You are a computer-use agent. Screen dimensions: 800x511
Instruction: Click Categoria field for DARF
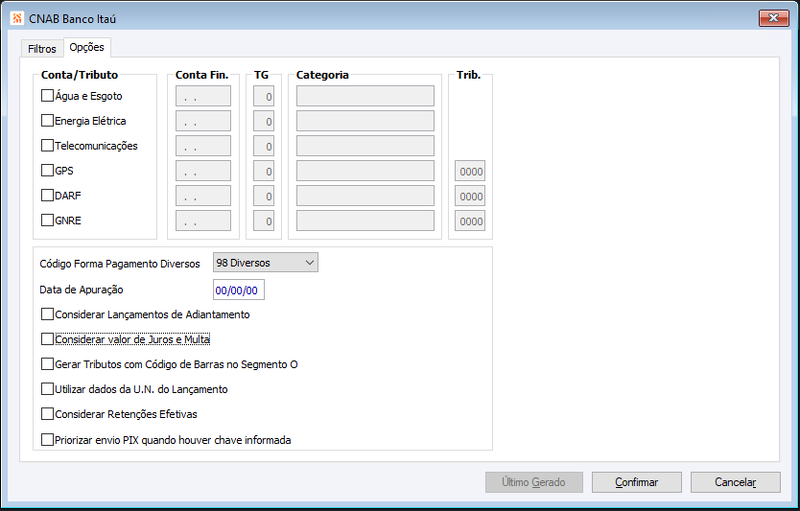365,196
